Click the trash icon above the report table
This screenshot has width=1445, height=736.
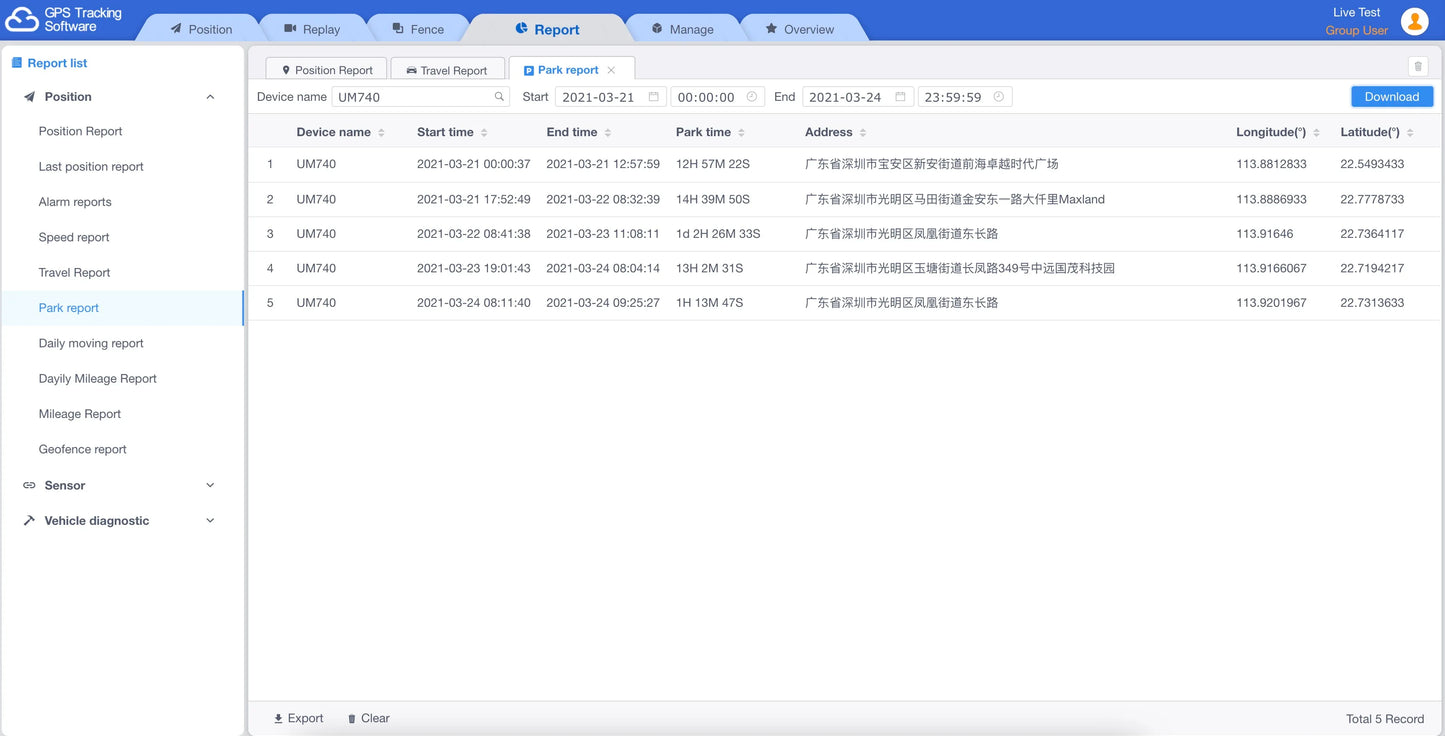tap(1417, 65)
